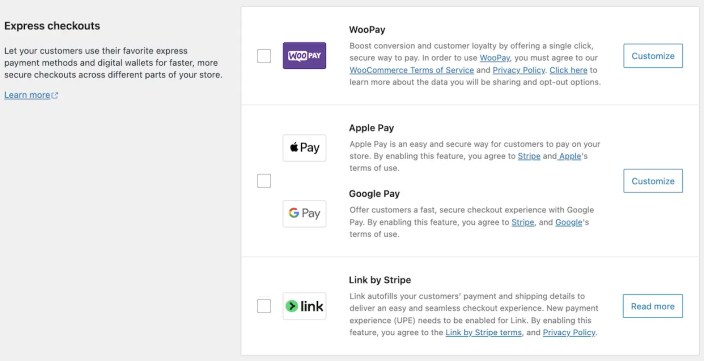The image size is (704, 361).
Task: Enable the WooPay checkbox
Action: click(264, 56)
